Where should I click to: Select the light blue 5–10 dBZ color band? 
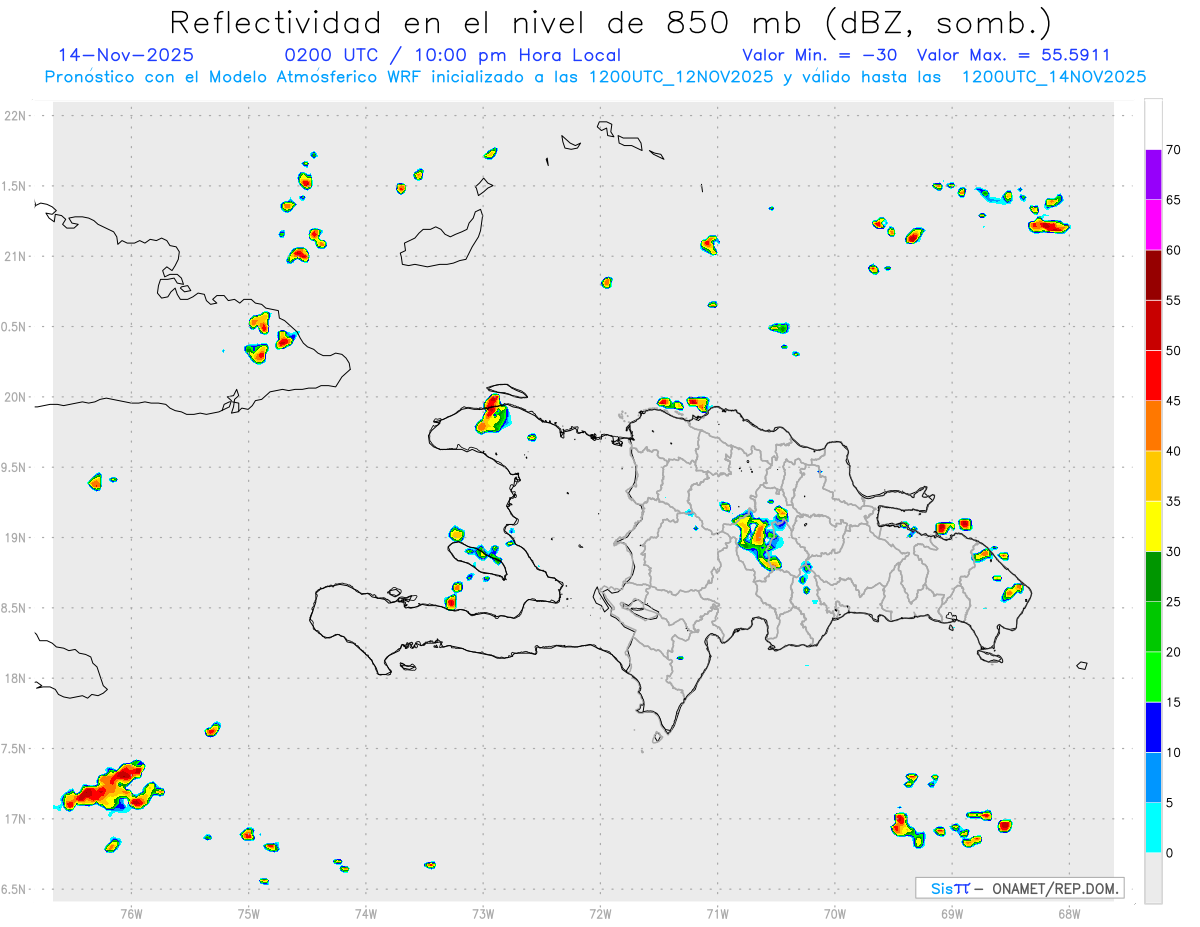(x=1153, y=777)
